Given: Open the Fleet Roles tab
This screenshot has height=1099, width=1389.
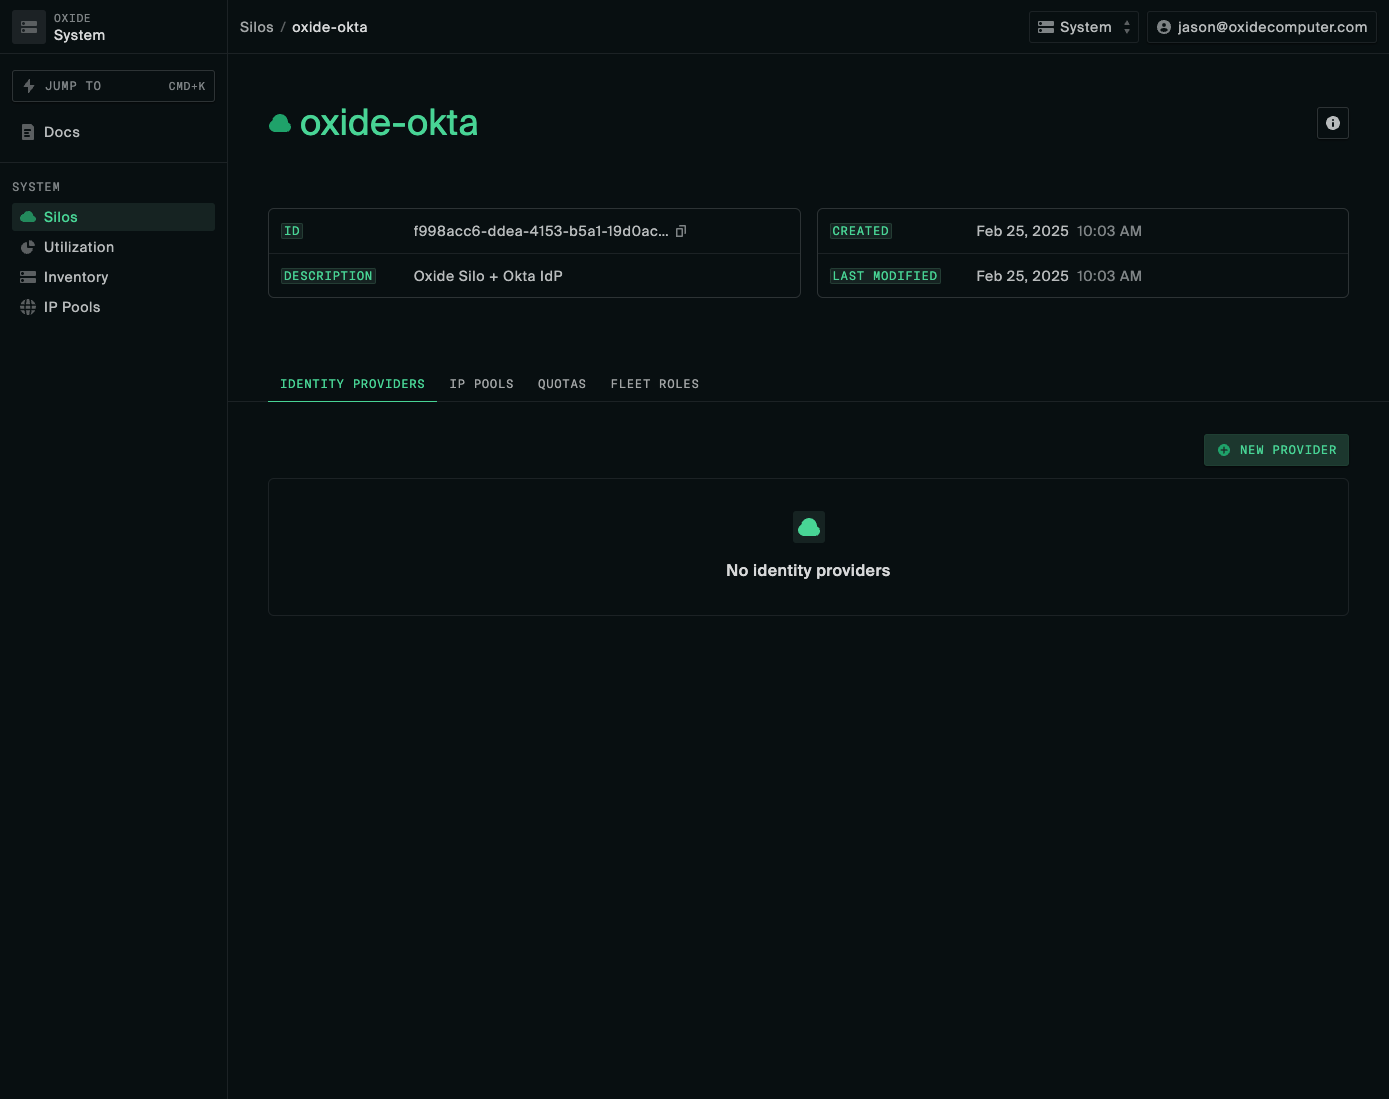Looking at the screenshot, I should (x=654, y=384).
